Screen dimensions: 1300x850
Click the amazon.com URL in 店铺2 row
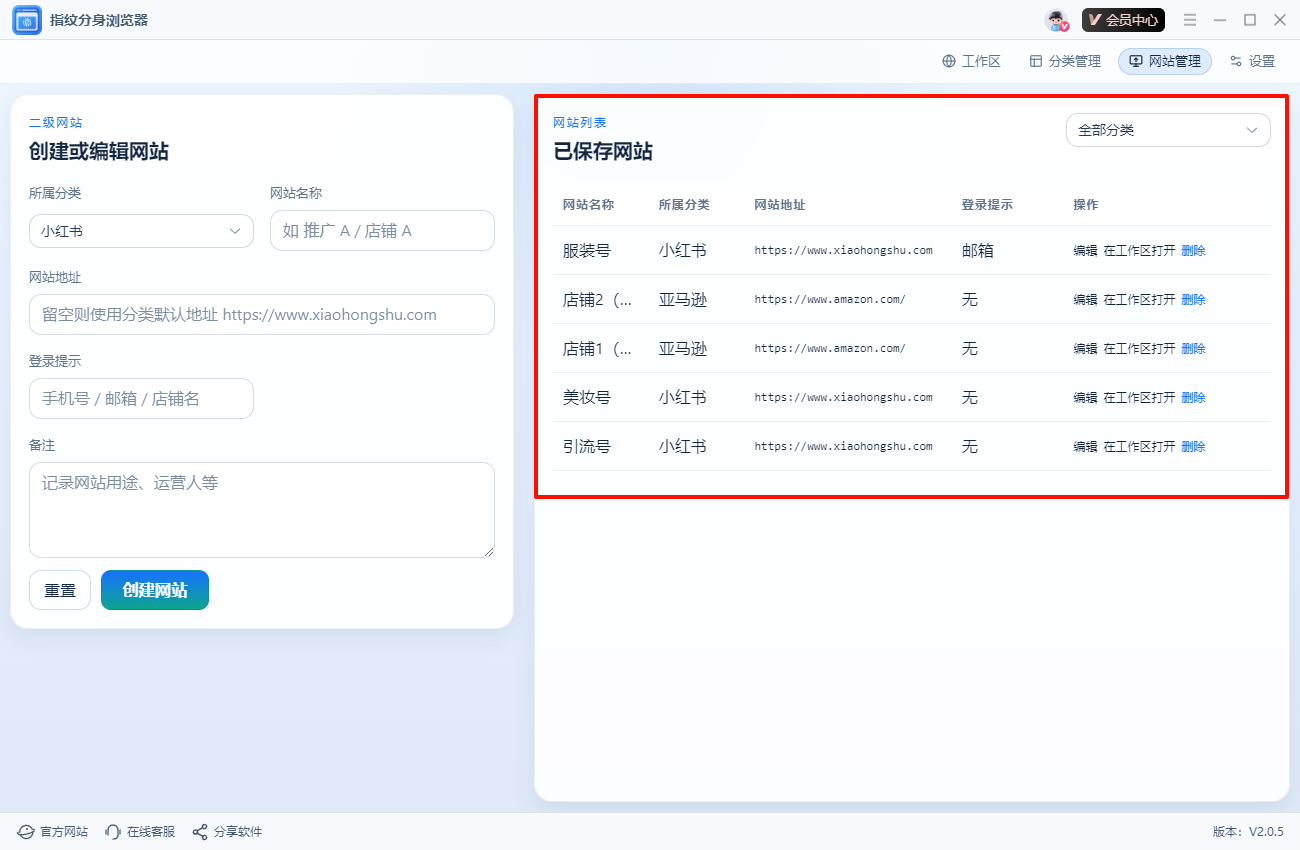coord(830,300)
